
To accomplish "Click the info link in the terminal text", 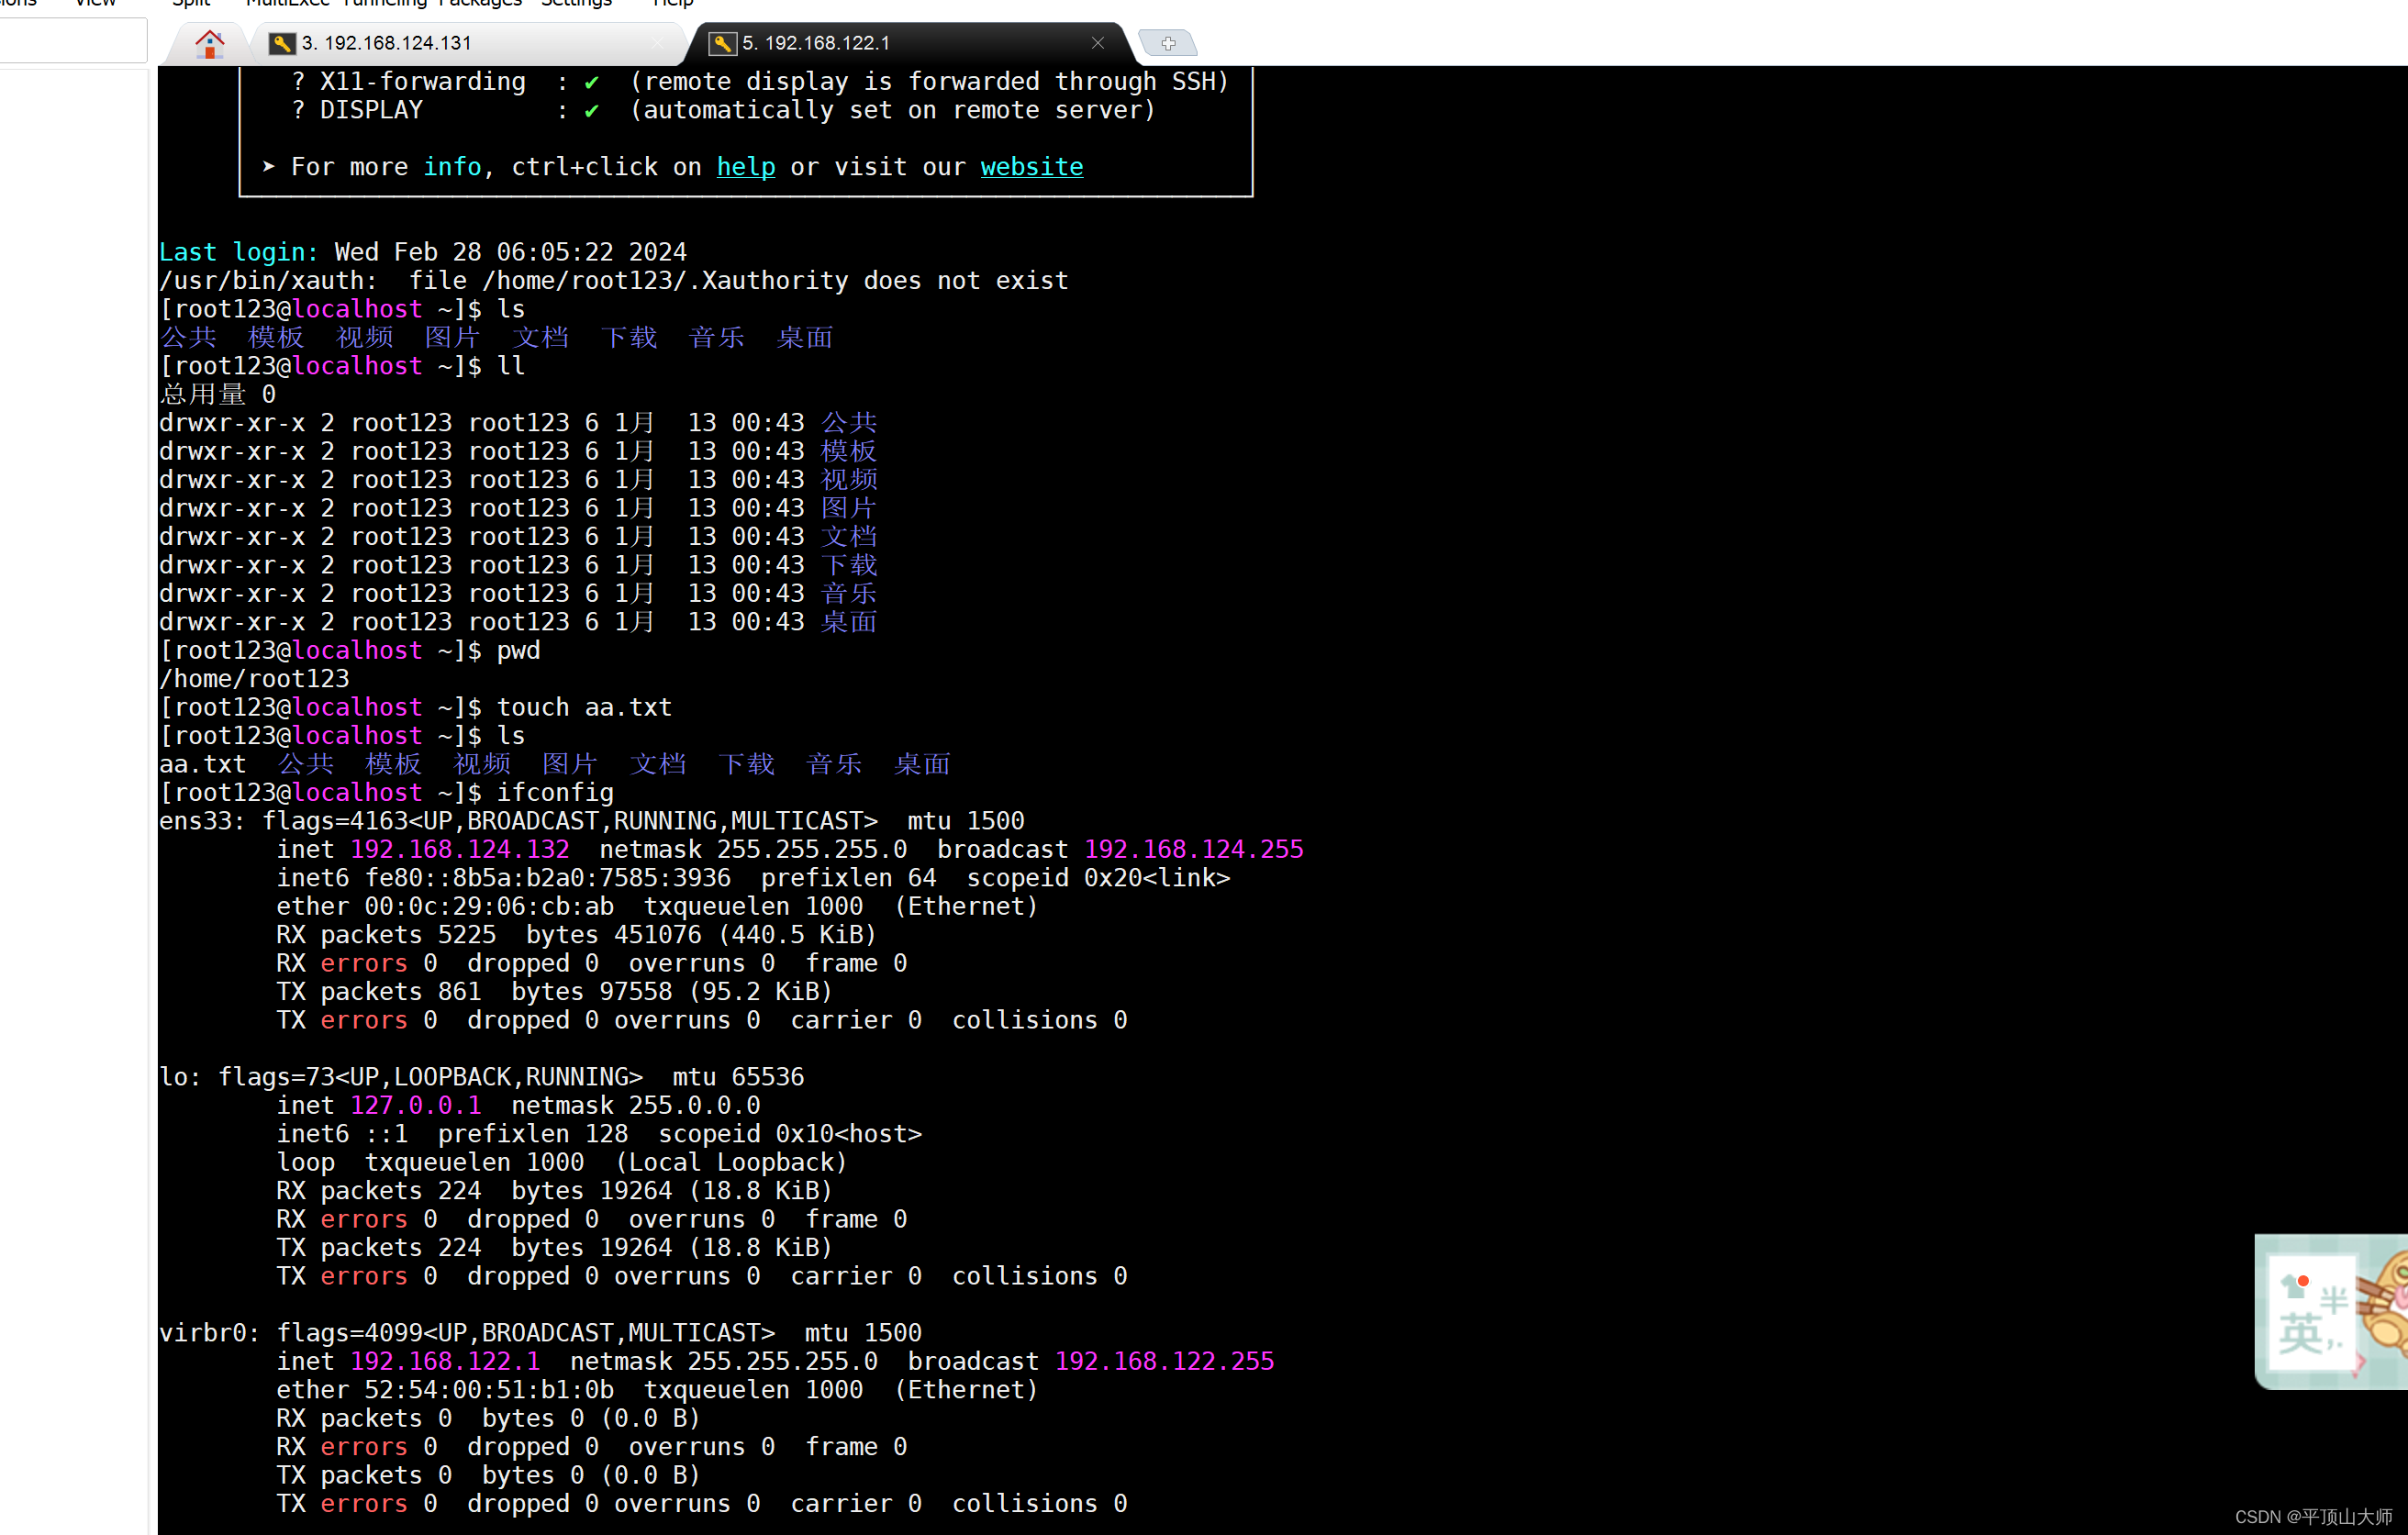I will 453,167.
